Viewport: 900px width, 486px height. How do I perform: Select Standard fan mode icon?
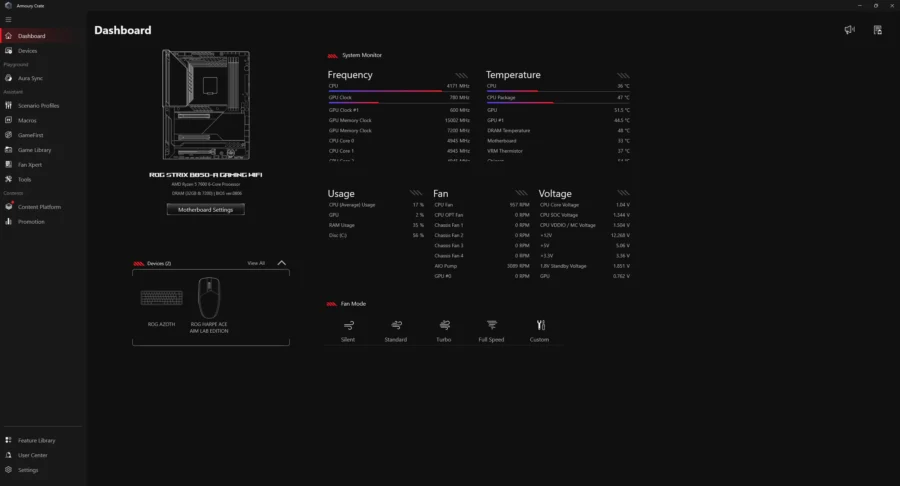(x=396, y=325)
